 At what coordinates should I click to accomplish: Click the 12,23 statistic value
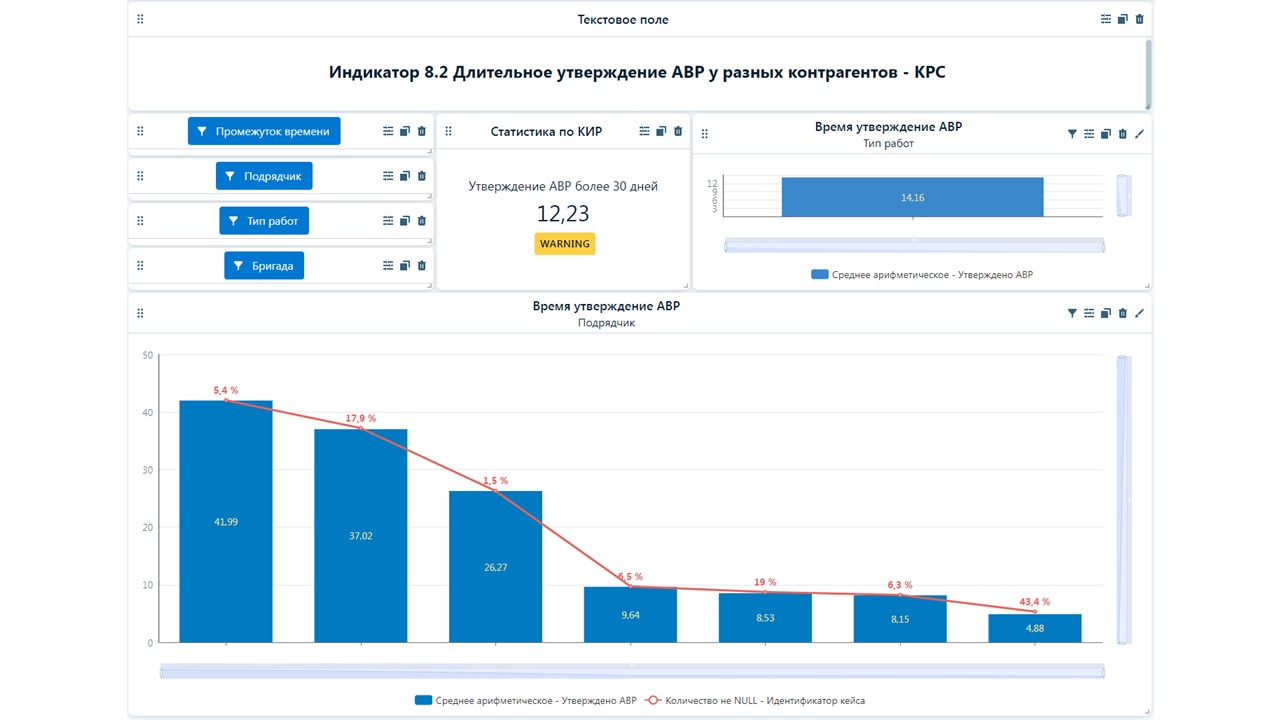(x=565, y=213)
